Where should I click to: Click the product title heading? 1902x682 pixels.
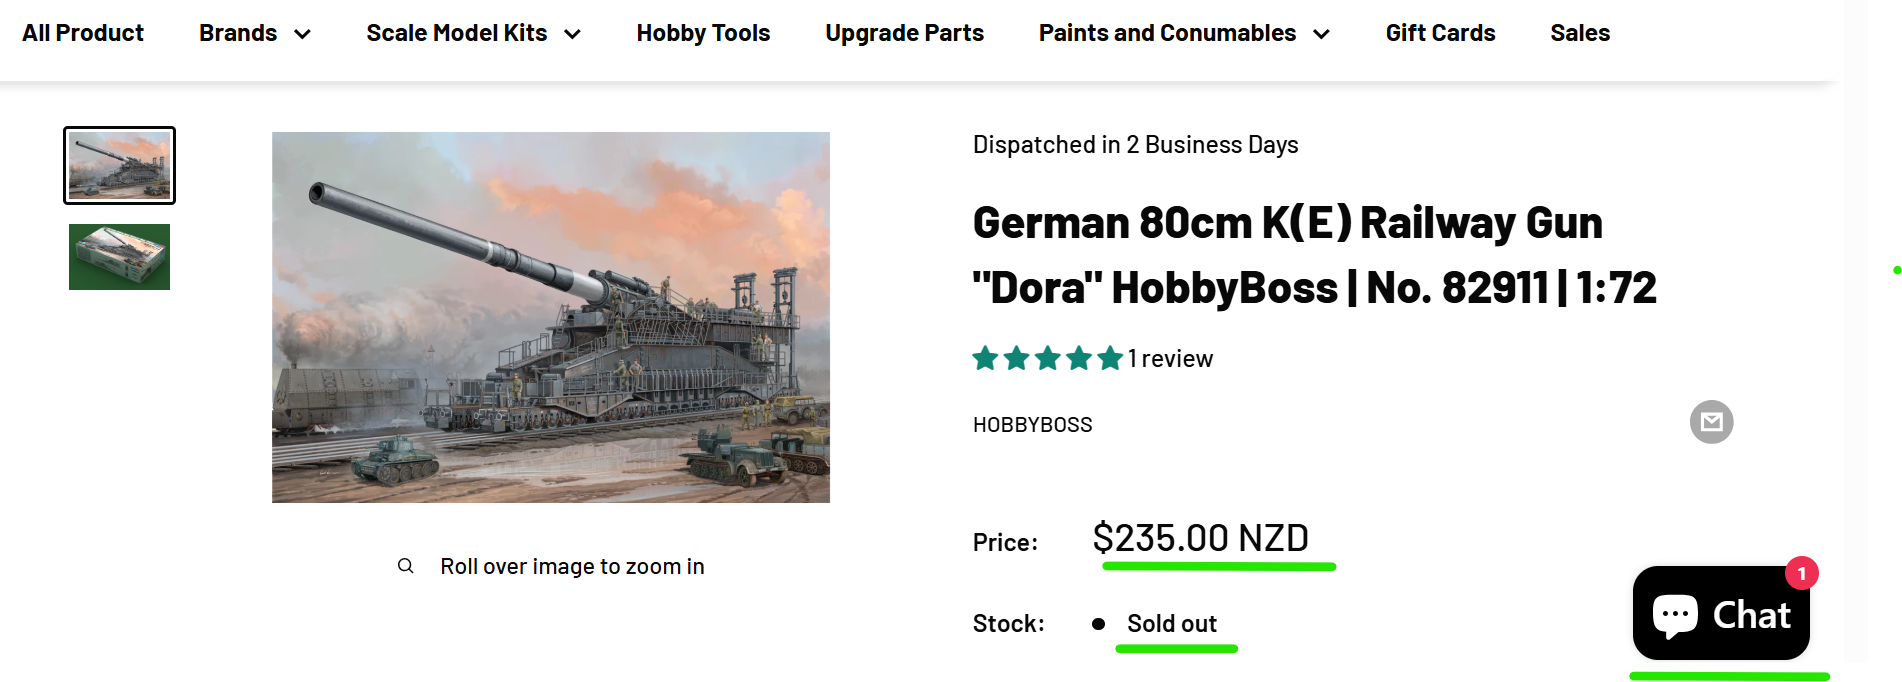point(1313,255)
